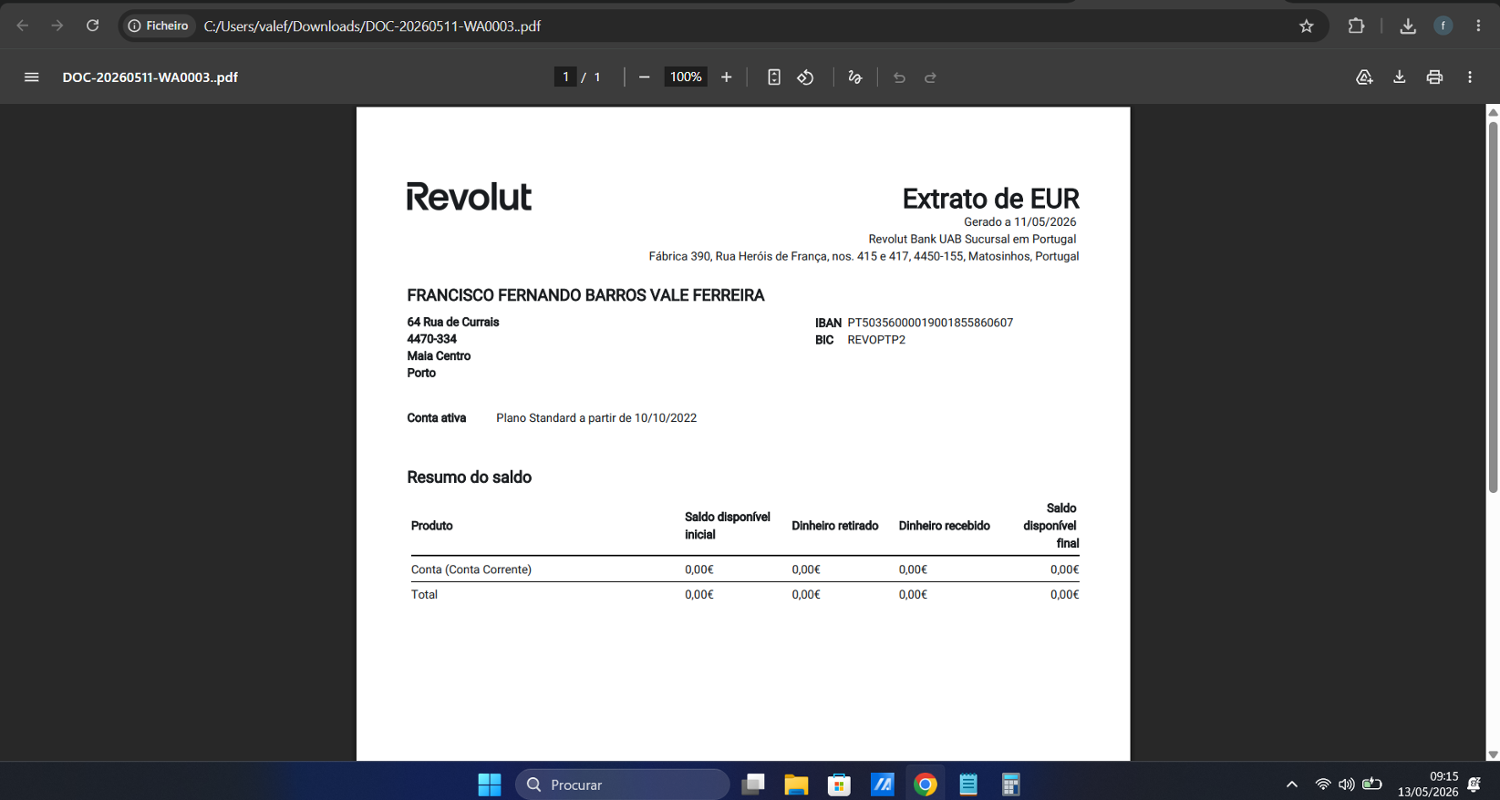Click the zoom out minus button
1500x800 pixels.
pyautogui.click(x=644, y=77)
